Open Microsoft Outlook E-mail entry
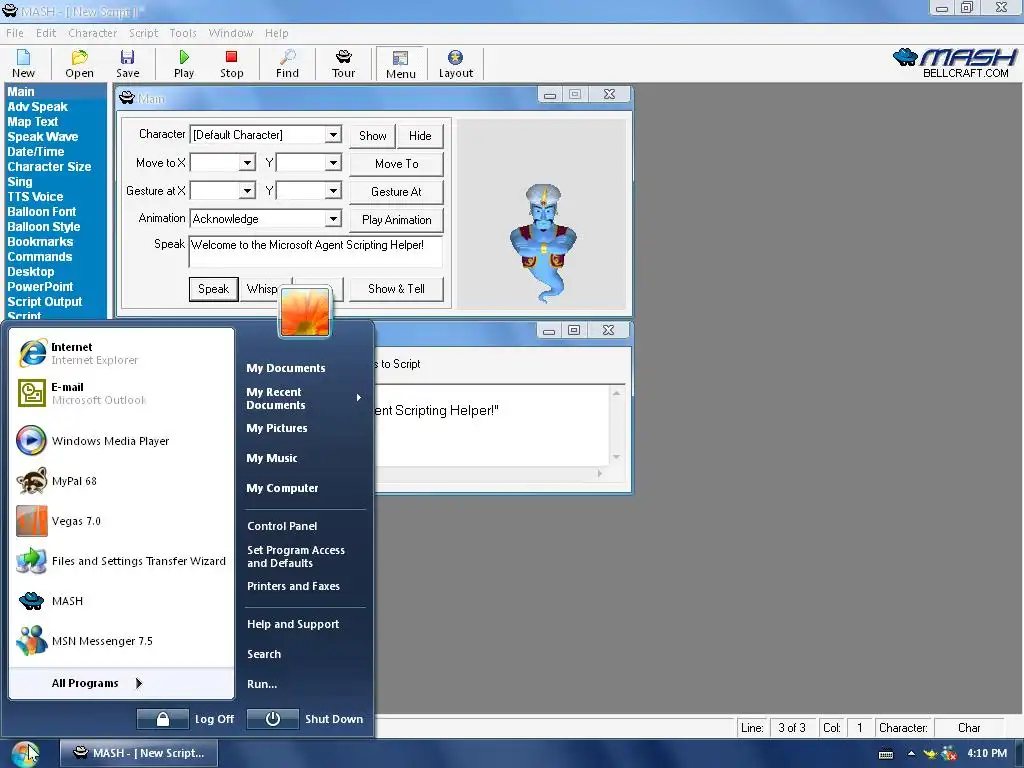1024x768 pixels. click(122, 393)
